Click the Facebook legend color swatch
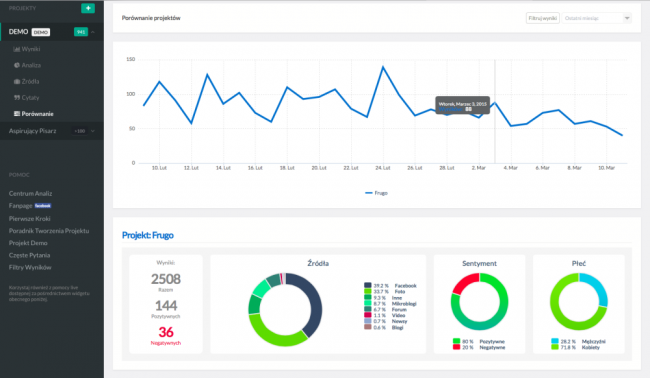650x378 pixels. click(x=368, y=286)
